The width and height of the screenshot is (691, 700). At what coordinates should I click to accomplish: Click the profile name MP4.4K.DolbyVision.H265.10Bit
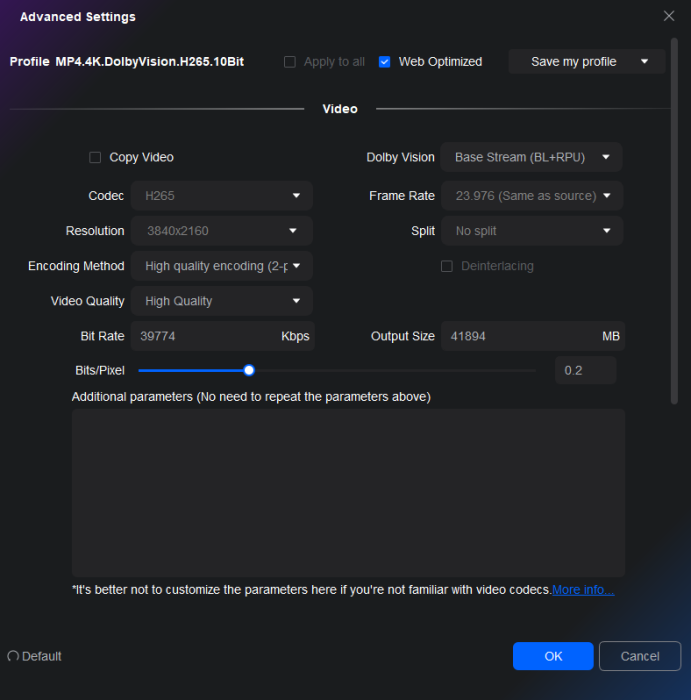150,62
